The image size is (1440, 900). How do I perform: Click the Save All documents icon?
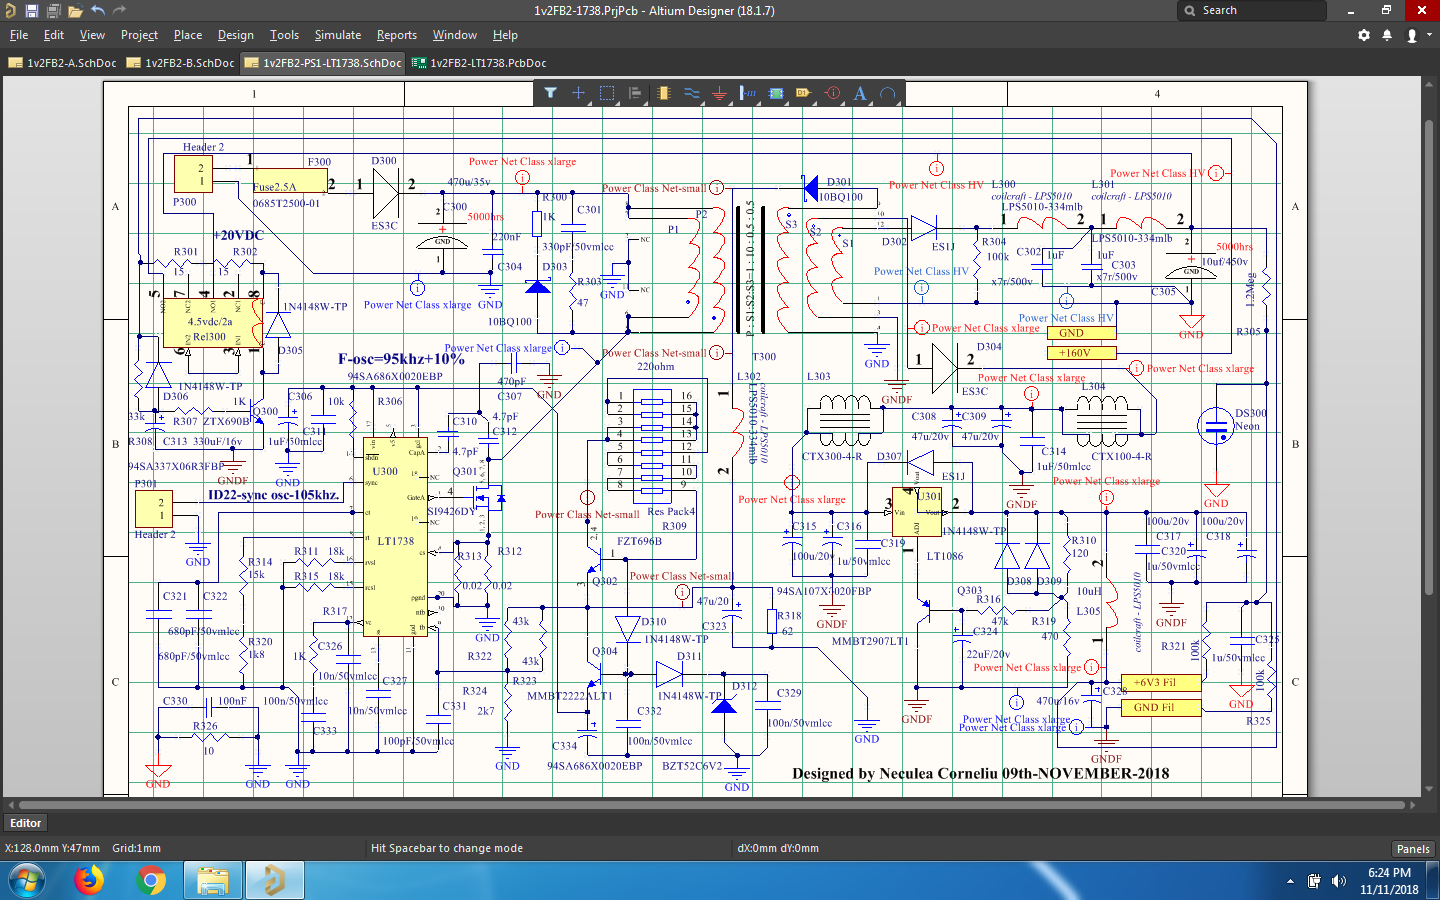pyautogui.click(x=53, y=11)
